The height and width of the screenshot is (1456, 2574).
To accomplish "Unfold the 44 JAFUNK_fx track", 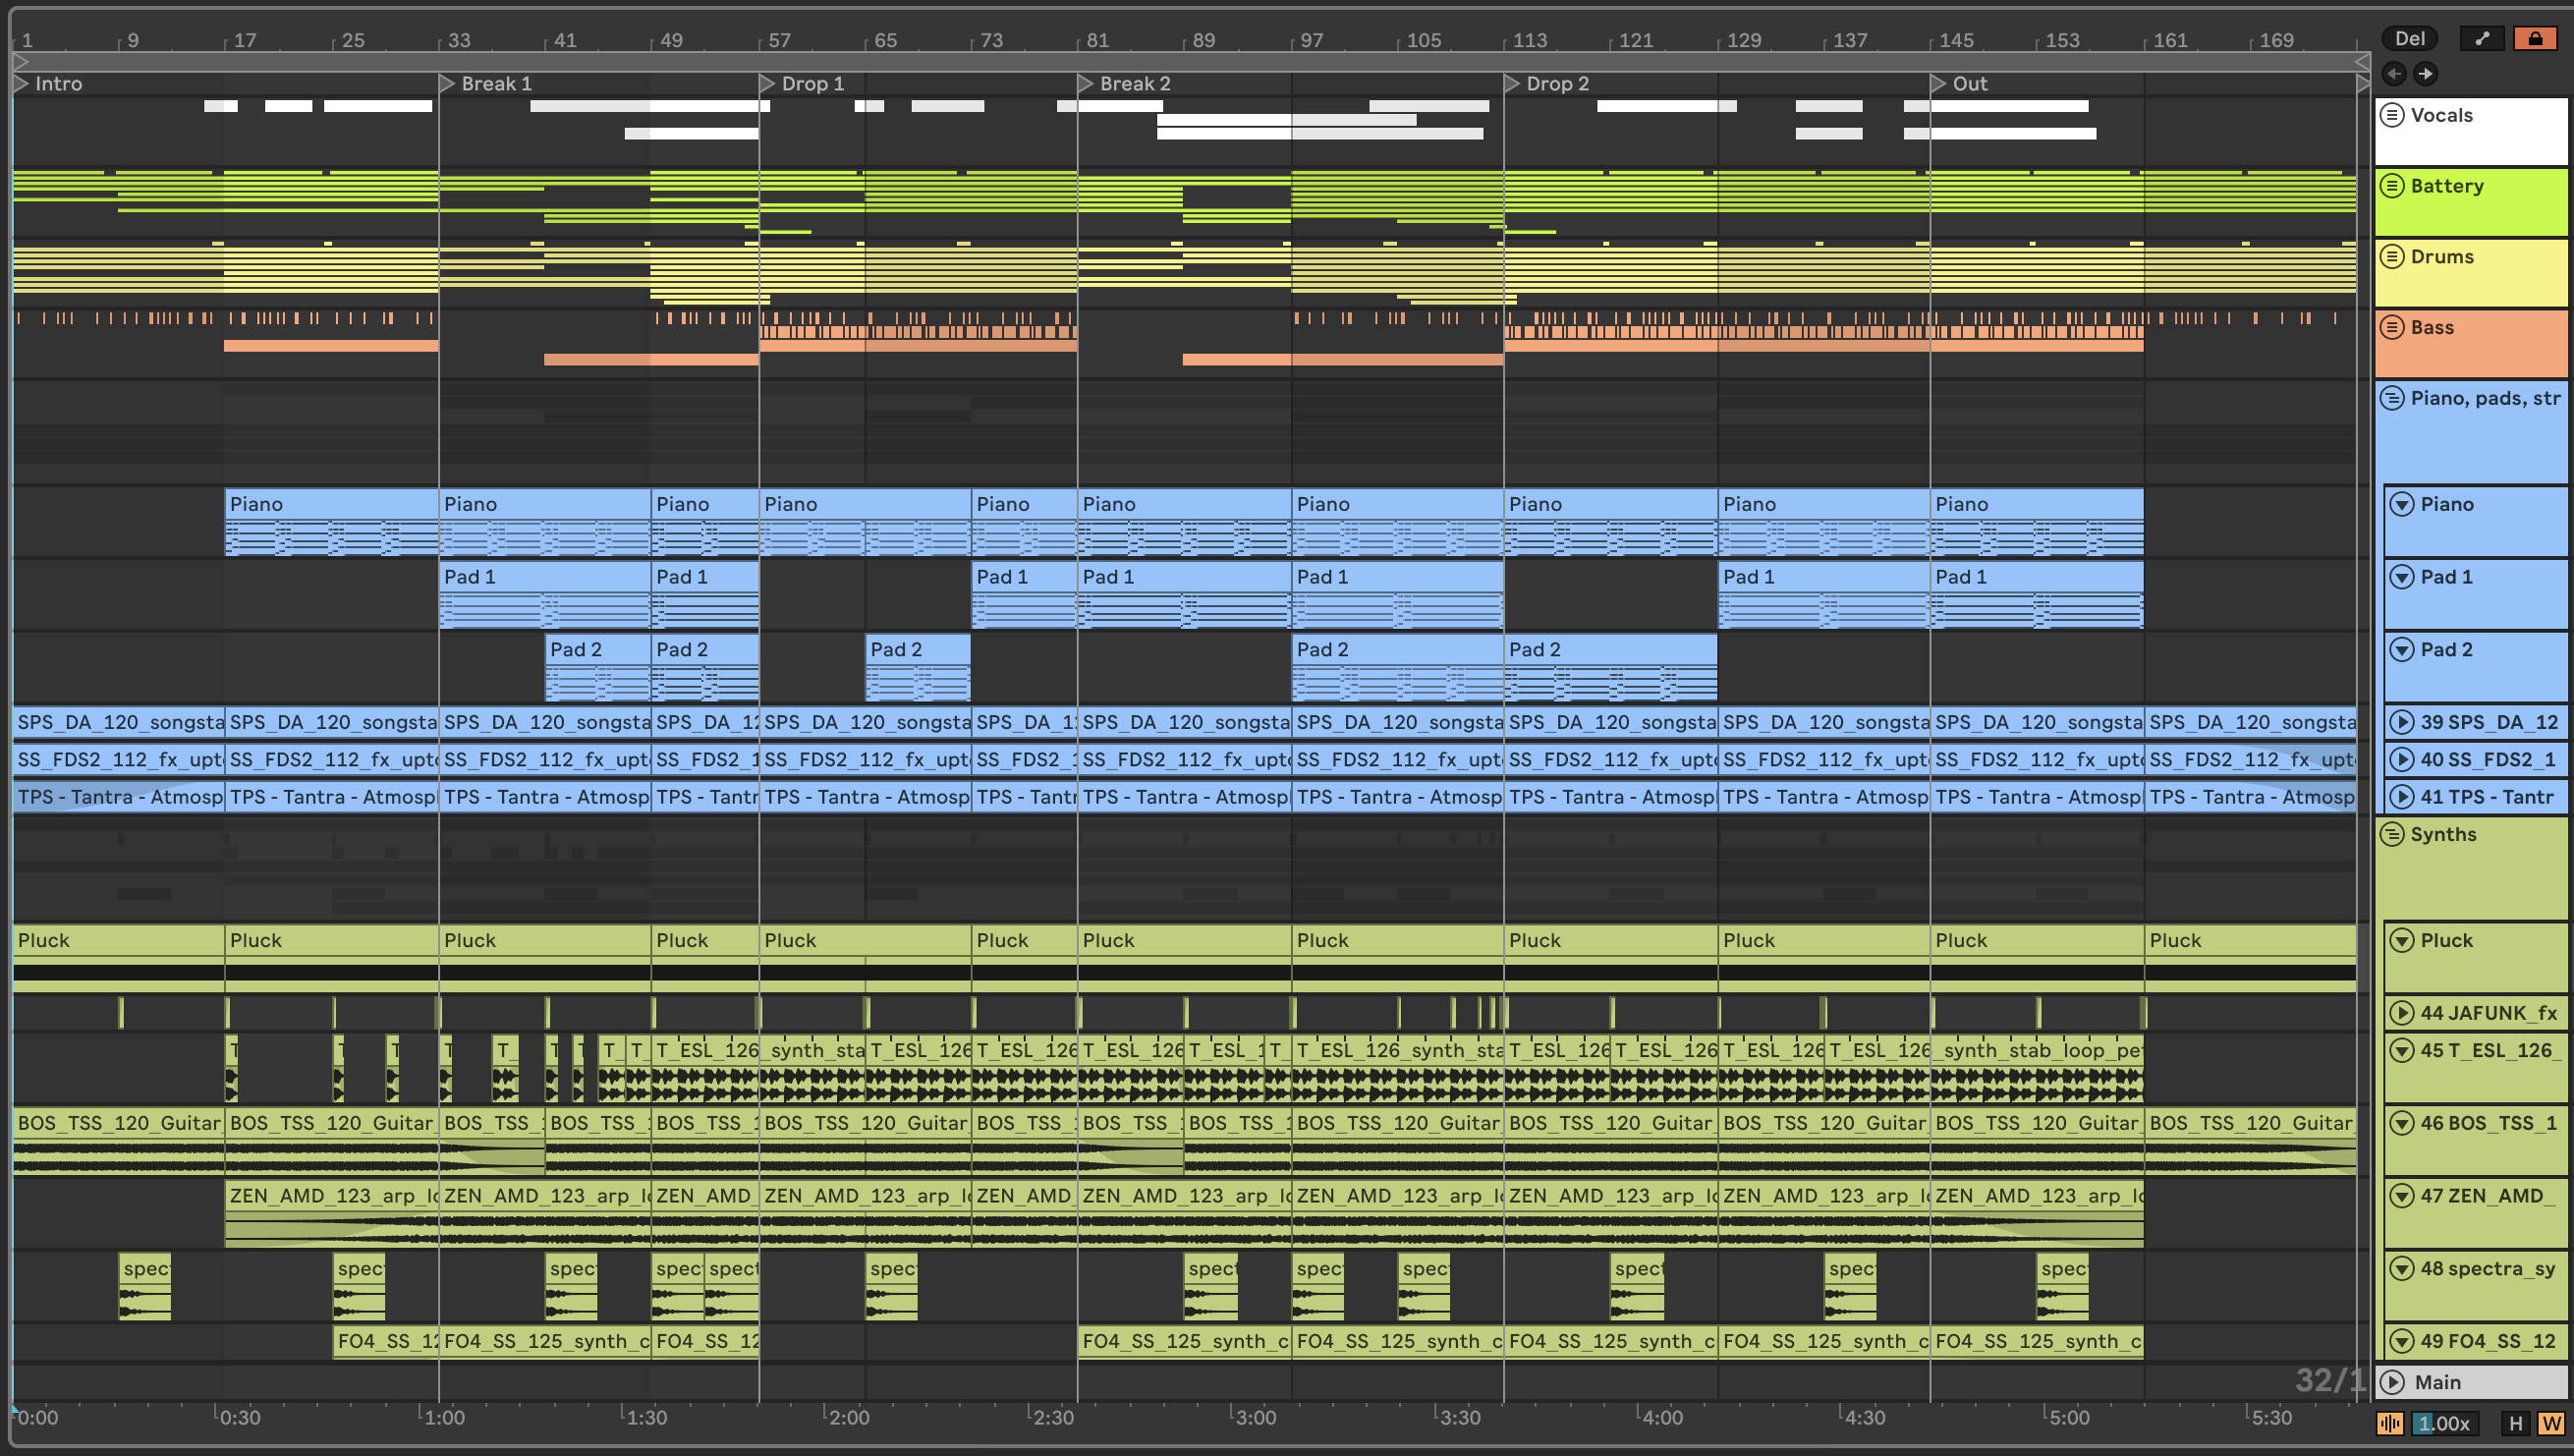I will click(x=2401, y=1013).
